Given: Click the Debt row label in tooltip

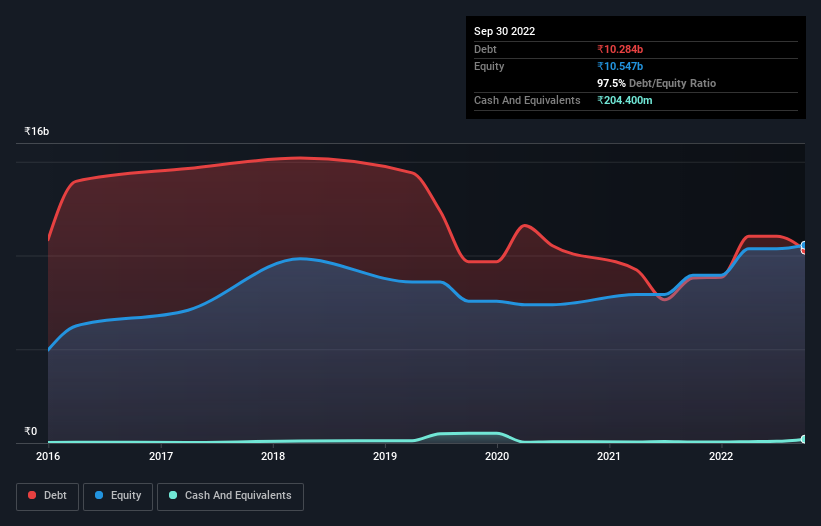Looking at the screenshot, I should (485, 49).
